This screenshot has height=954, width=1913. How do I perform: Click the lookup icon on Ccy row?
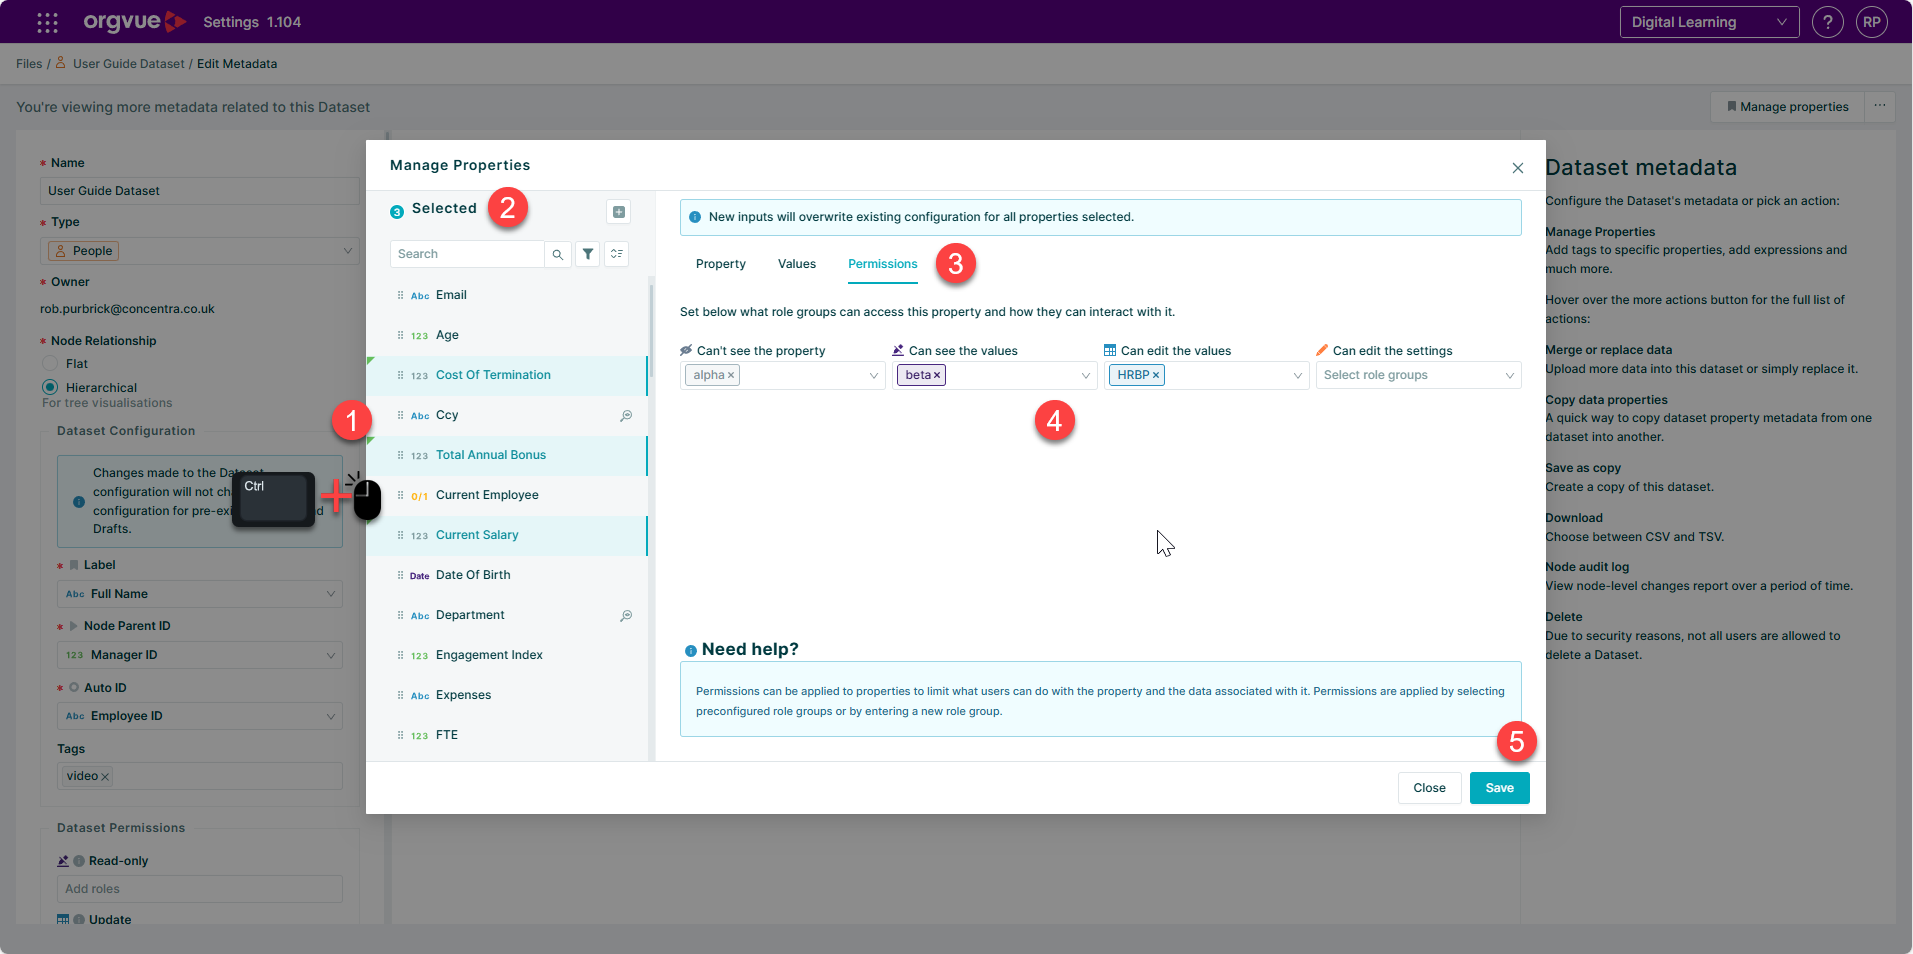pos(626,415)
